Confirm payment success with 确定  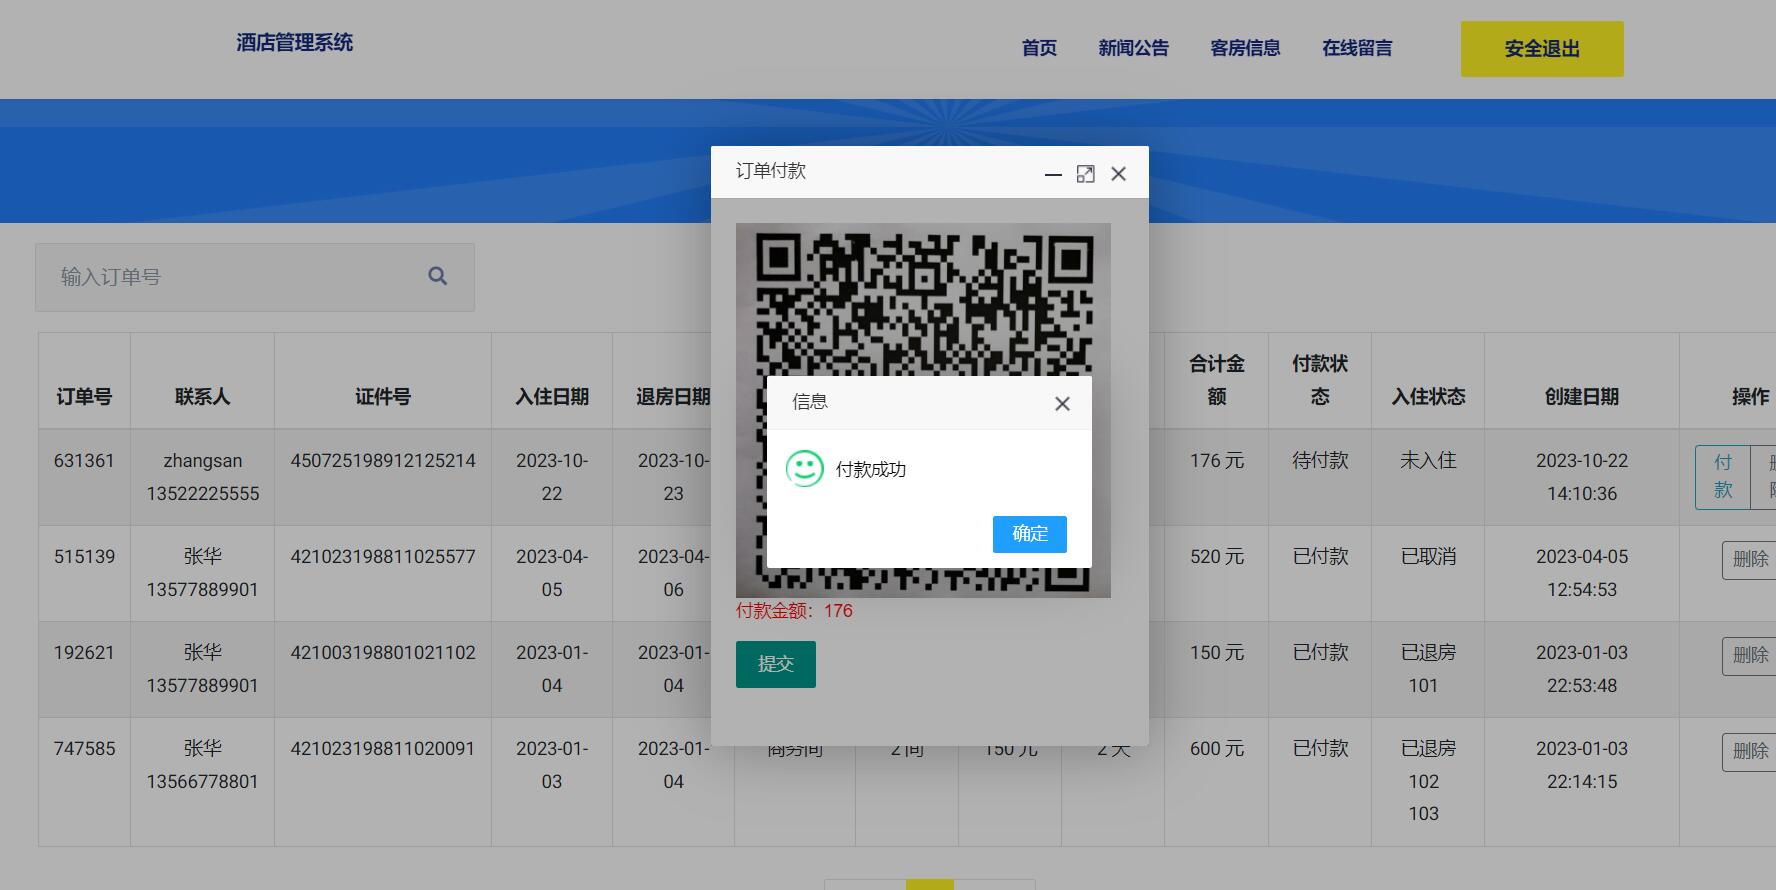point(1030,534)
